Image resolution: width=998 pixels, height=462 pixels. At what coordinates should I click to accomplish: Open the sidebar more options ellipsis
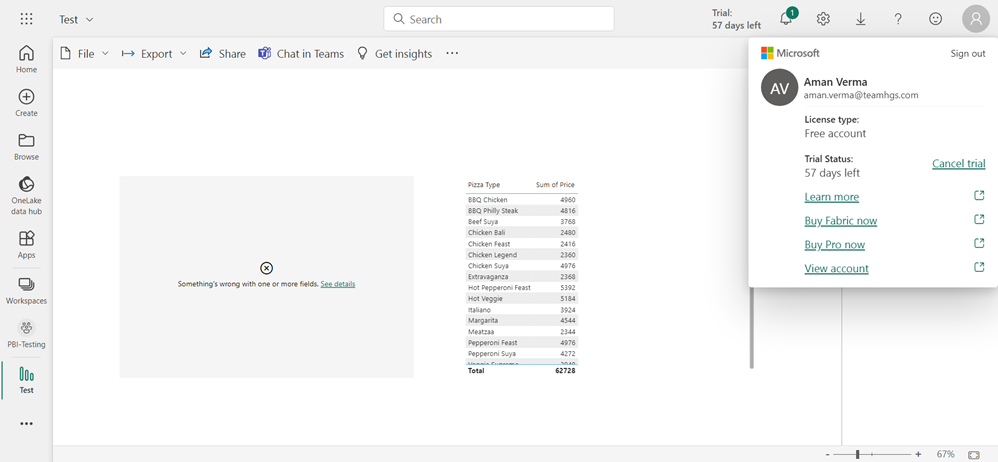tap(26, 423)
